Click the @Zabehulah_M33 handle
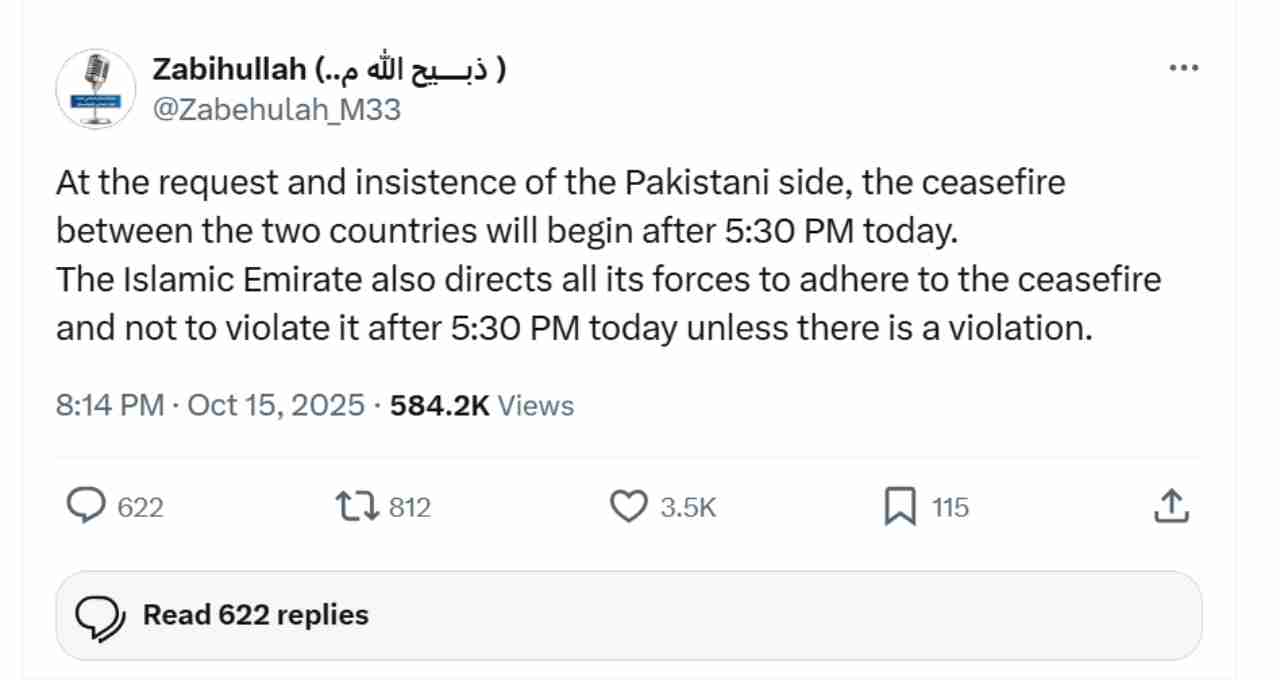1280x680 pixels. (276, 108)
